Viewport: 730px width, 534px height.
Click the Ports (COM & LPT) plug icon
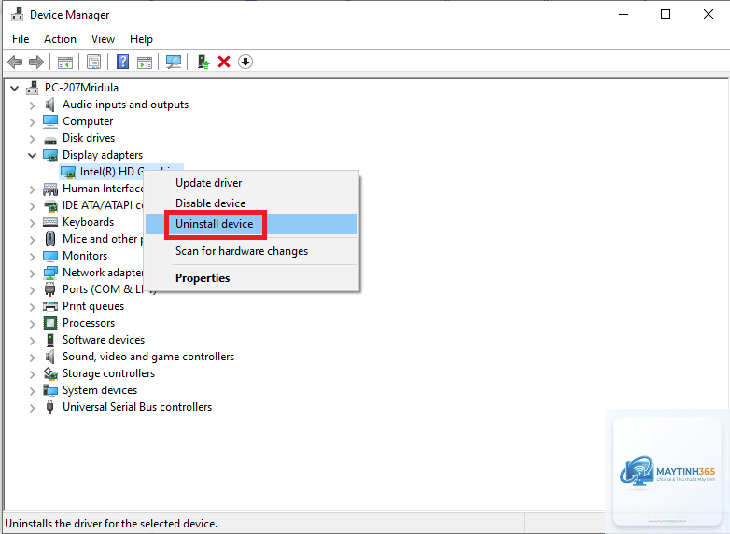point(50,290)
